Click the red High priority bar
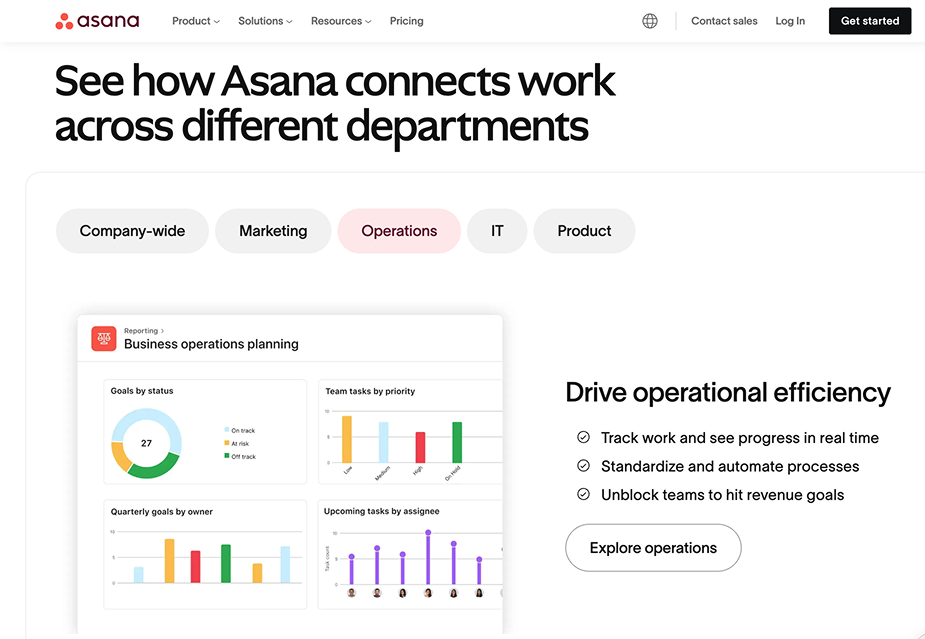Screen dimensions: 925x639 (420, 447)
